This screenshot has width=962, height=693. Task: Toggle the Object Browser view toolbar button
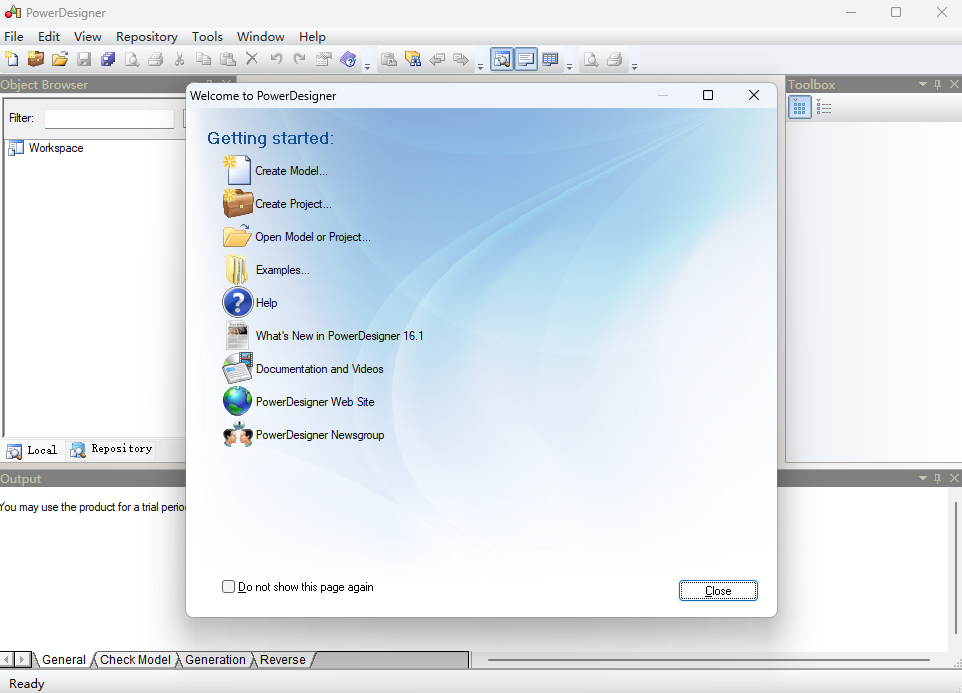(x=502, y=60)
